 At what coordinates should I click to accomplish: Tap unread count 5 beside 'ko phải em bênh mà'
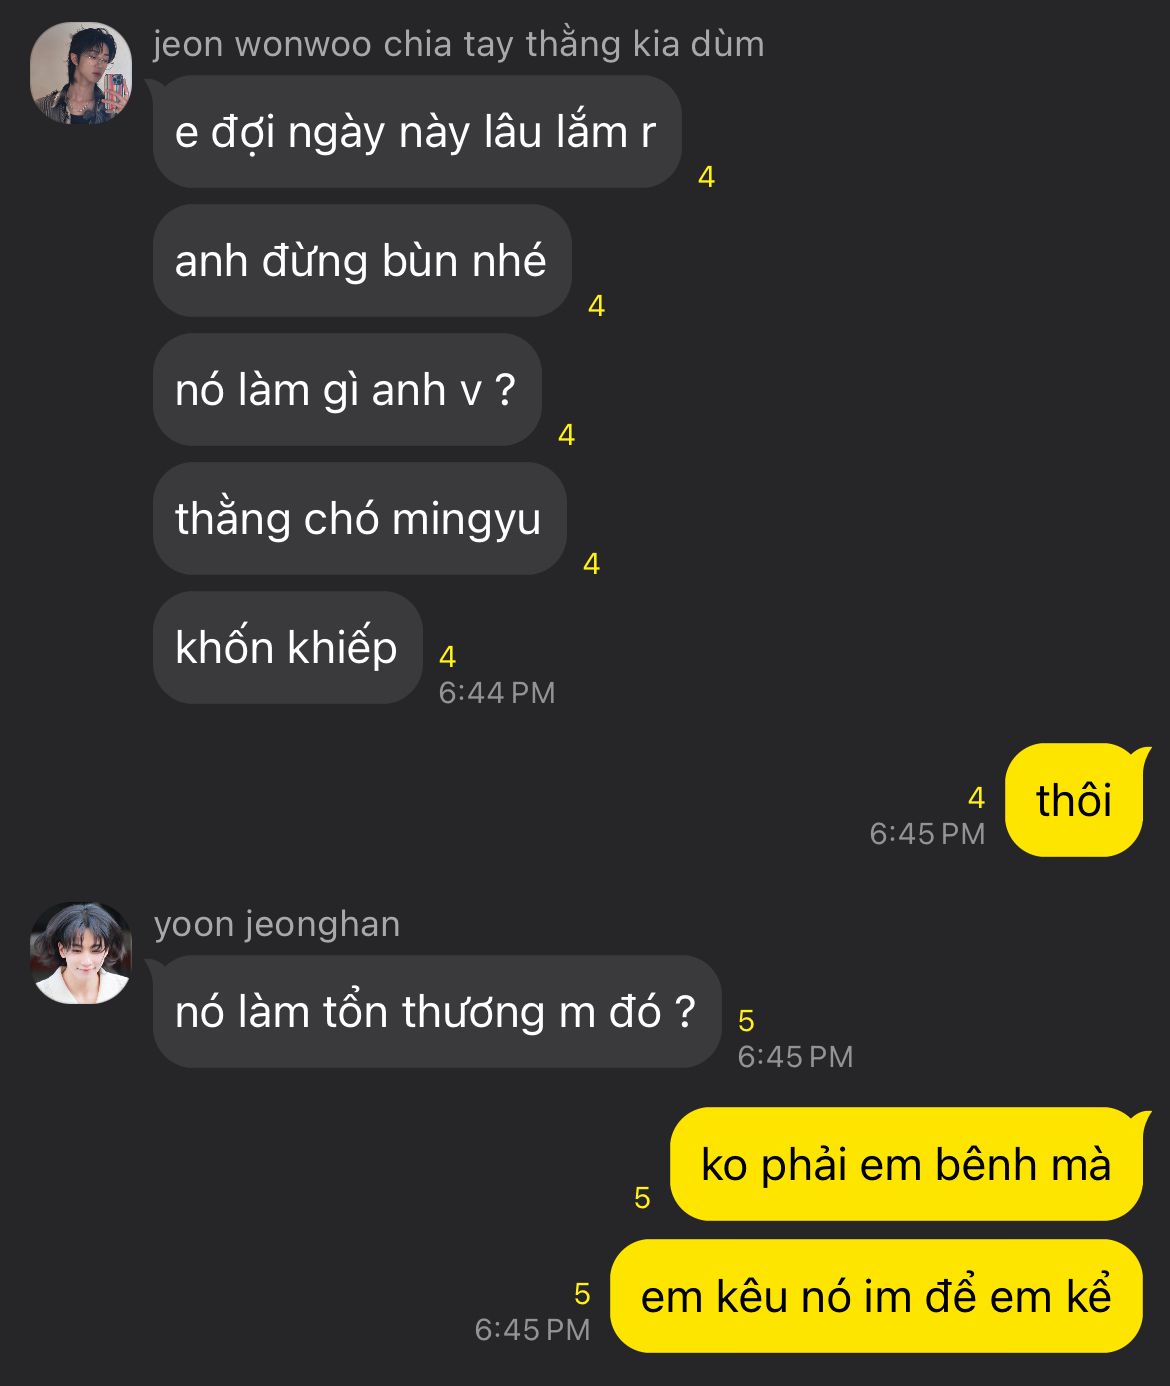(x=642, y=1198)
